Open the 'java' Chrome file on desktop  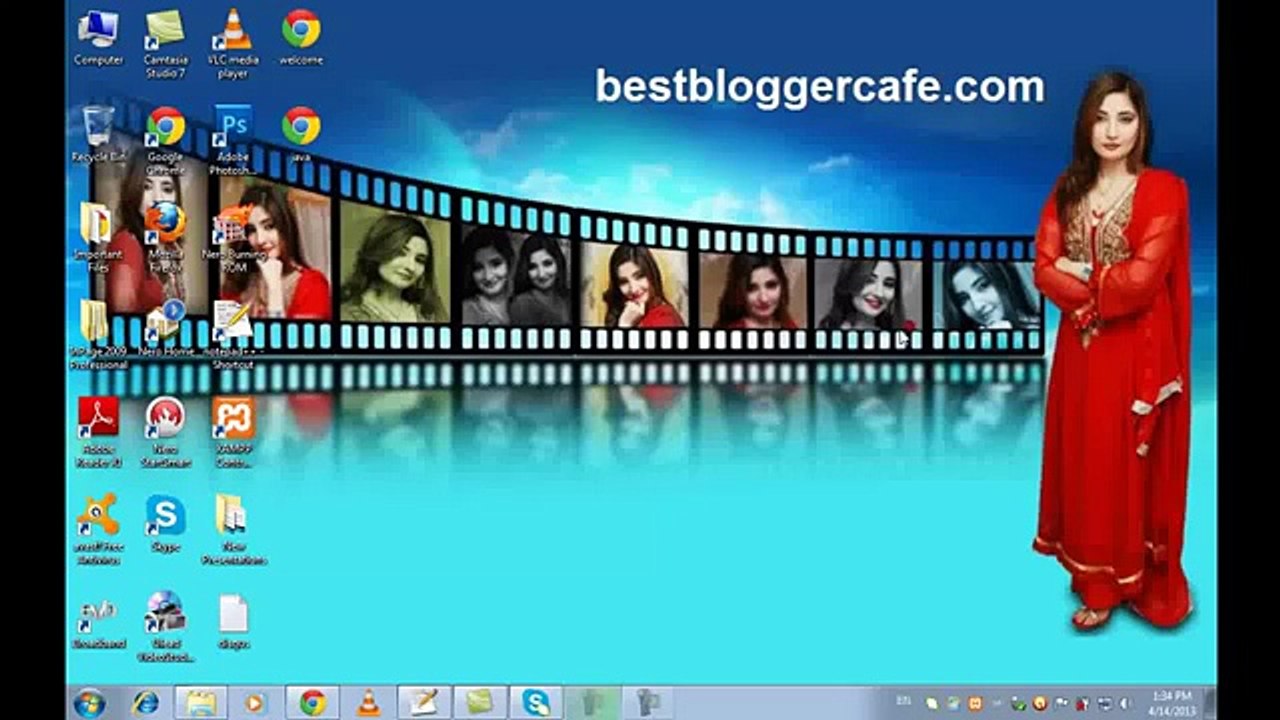(301, 134)
